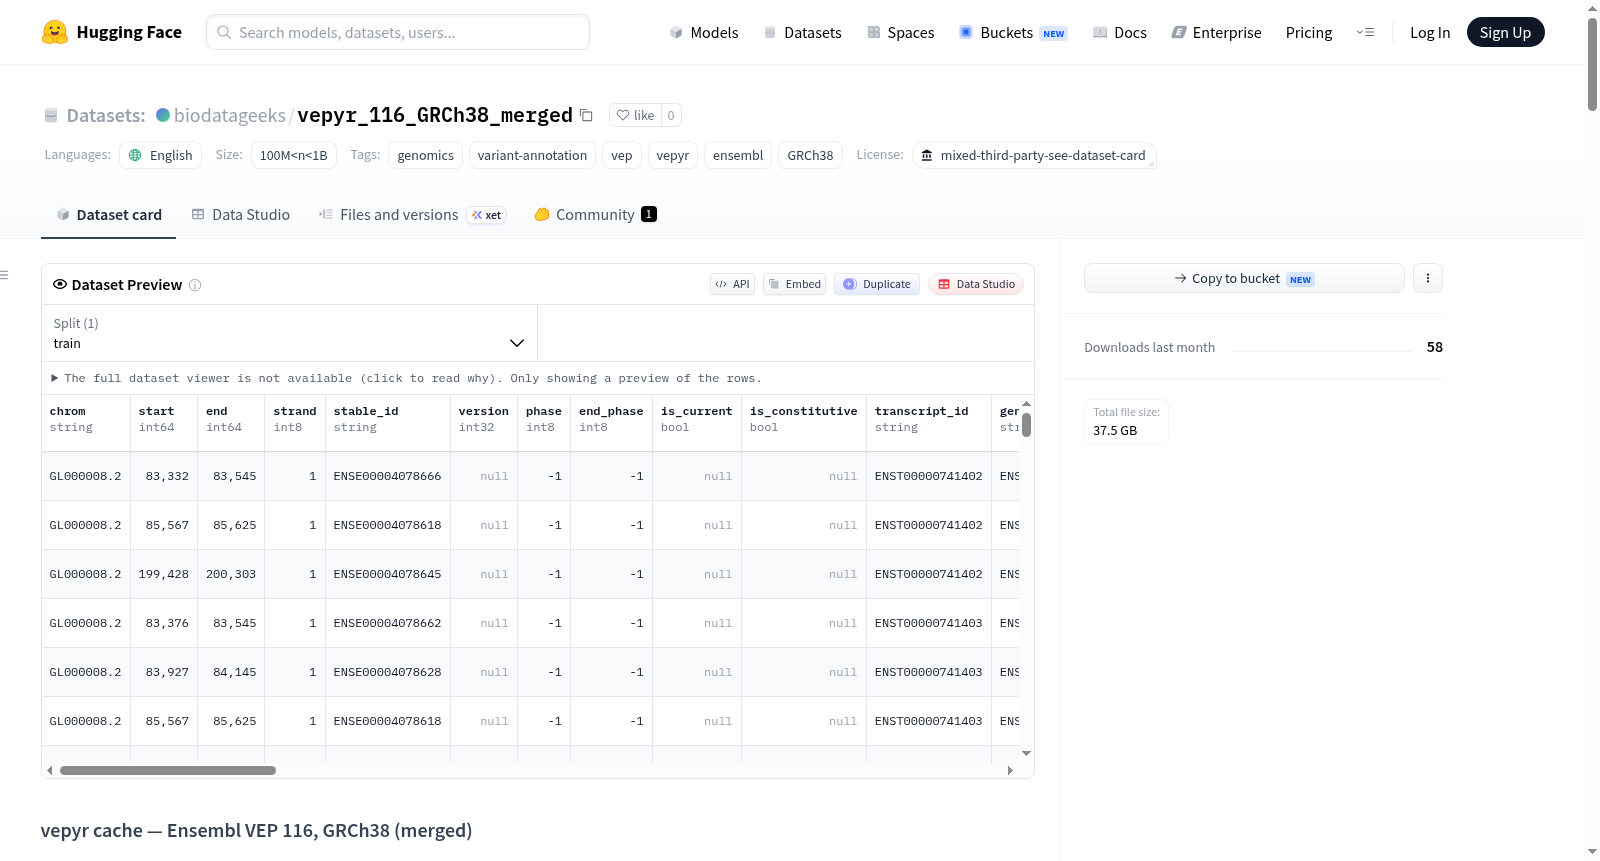Viewport: 1600px width, 861px height.
Task: Click the biodatageeks organization avatar
Action: pos(163,115)
